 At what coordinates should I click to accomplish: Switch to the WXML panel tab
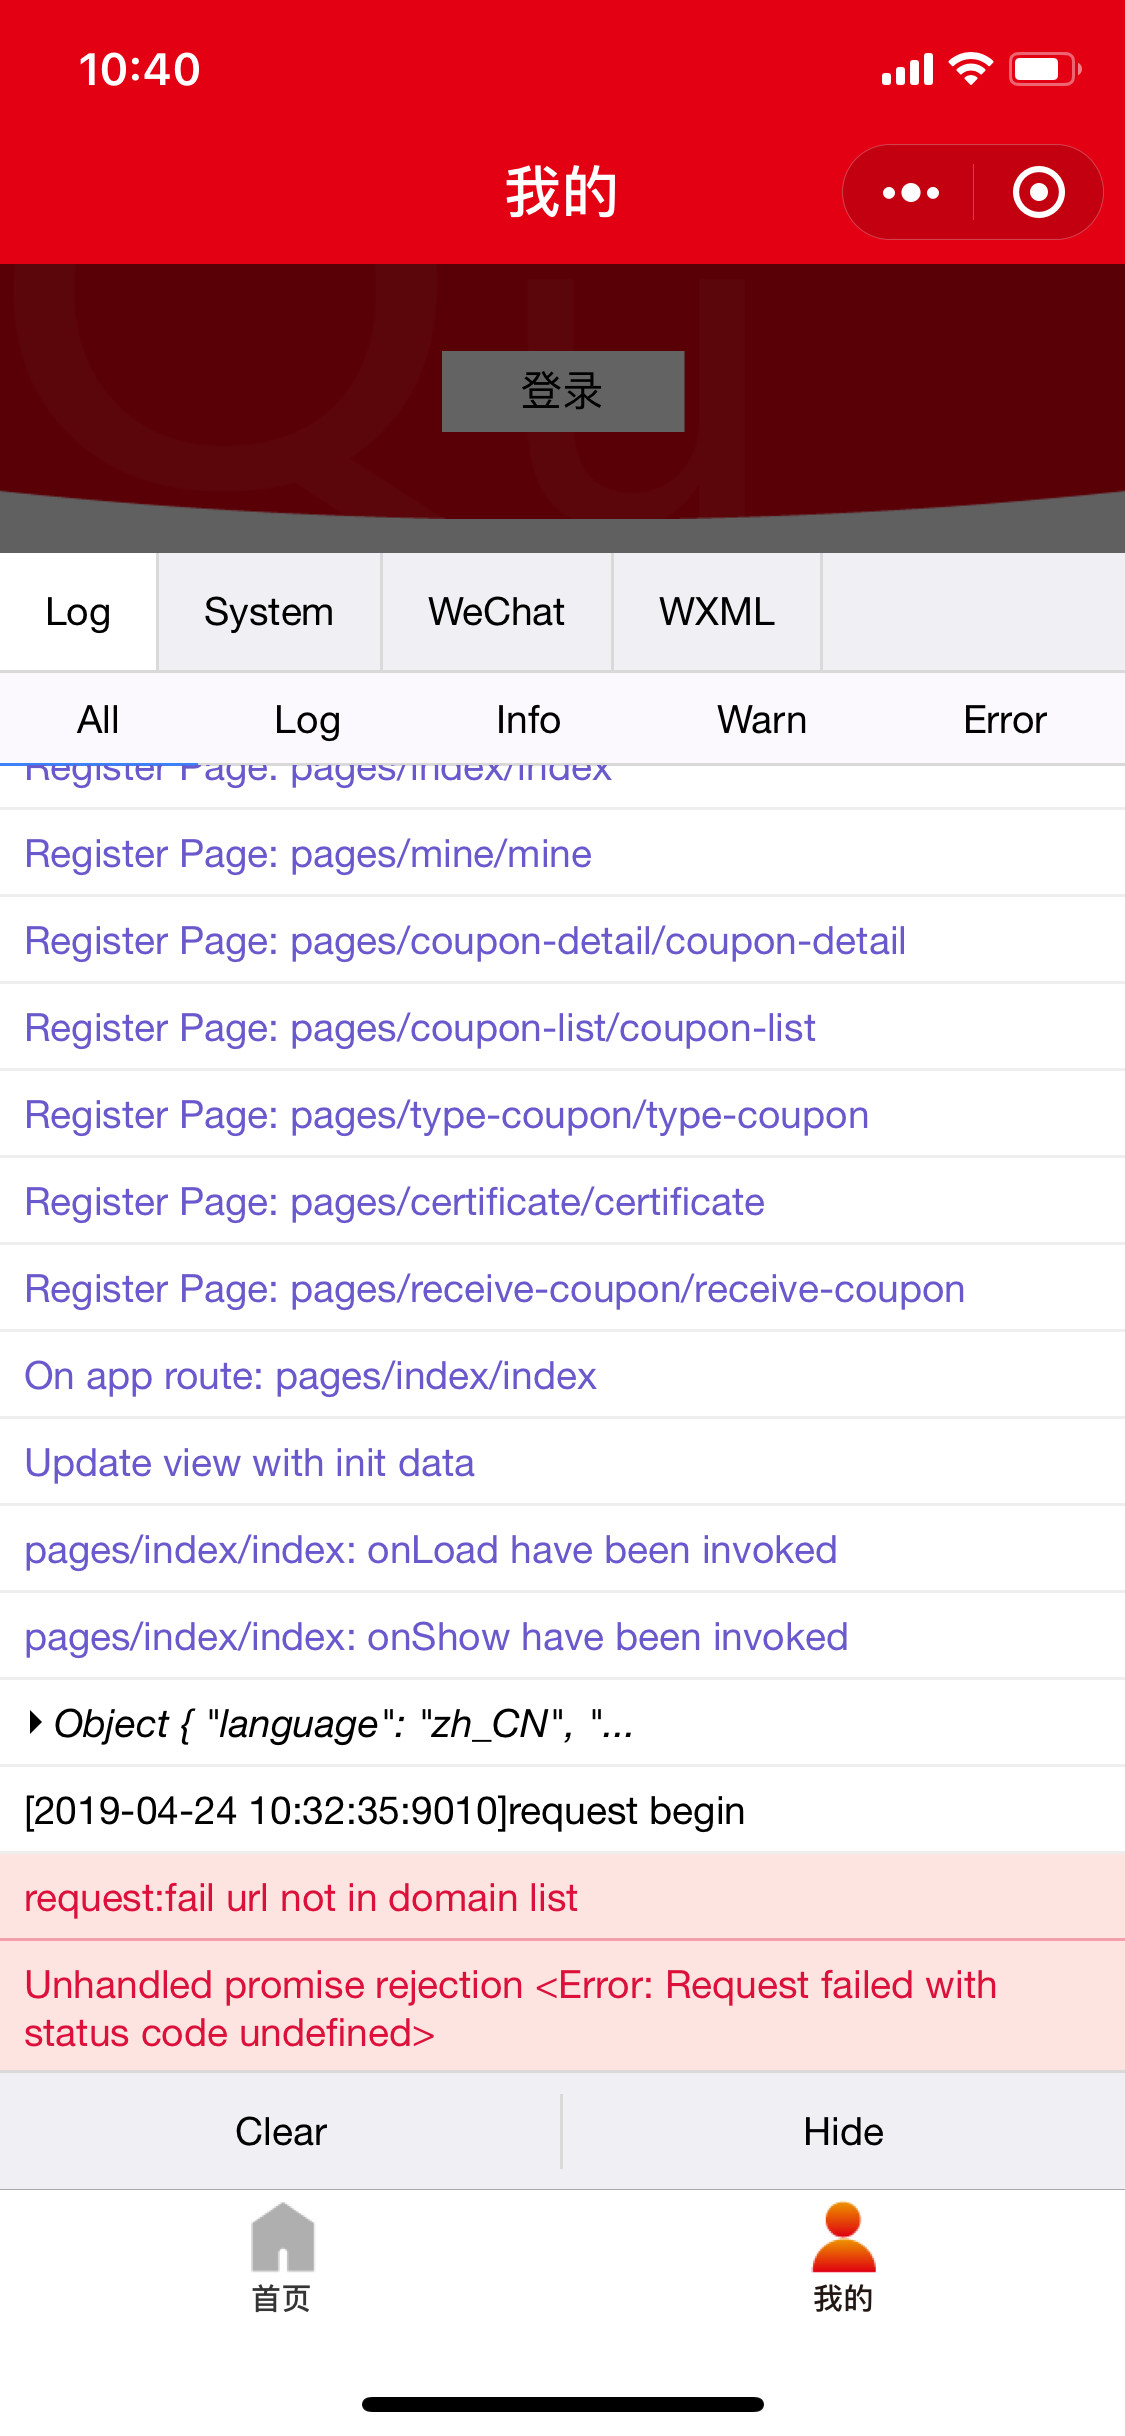[716, 612]
